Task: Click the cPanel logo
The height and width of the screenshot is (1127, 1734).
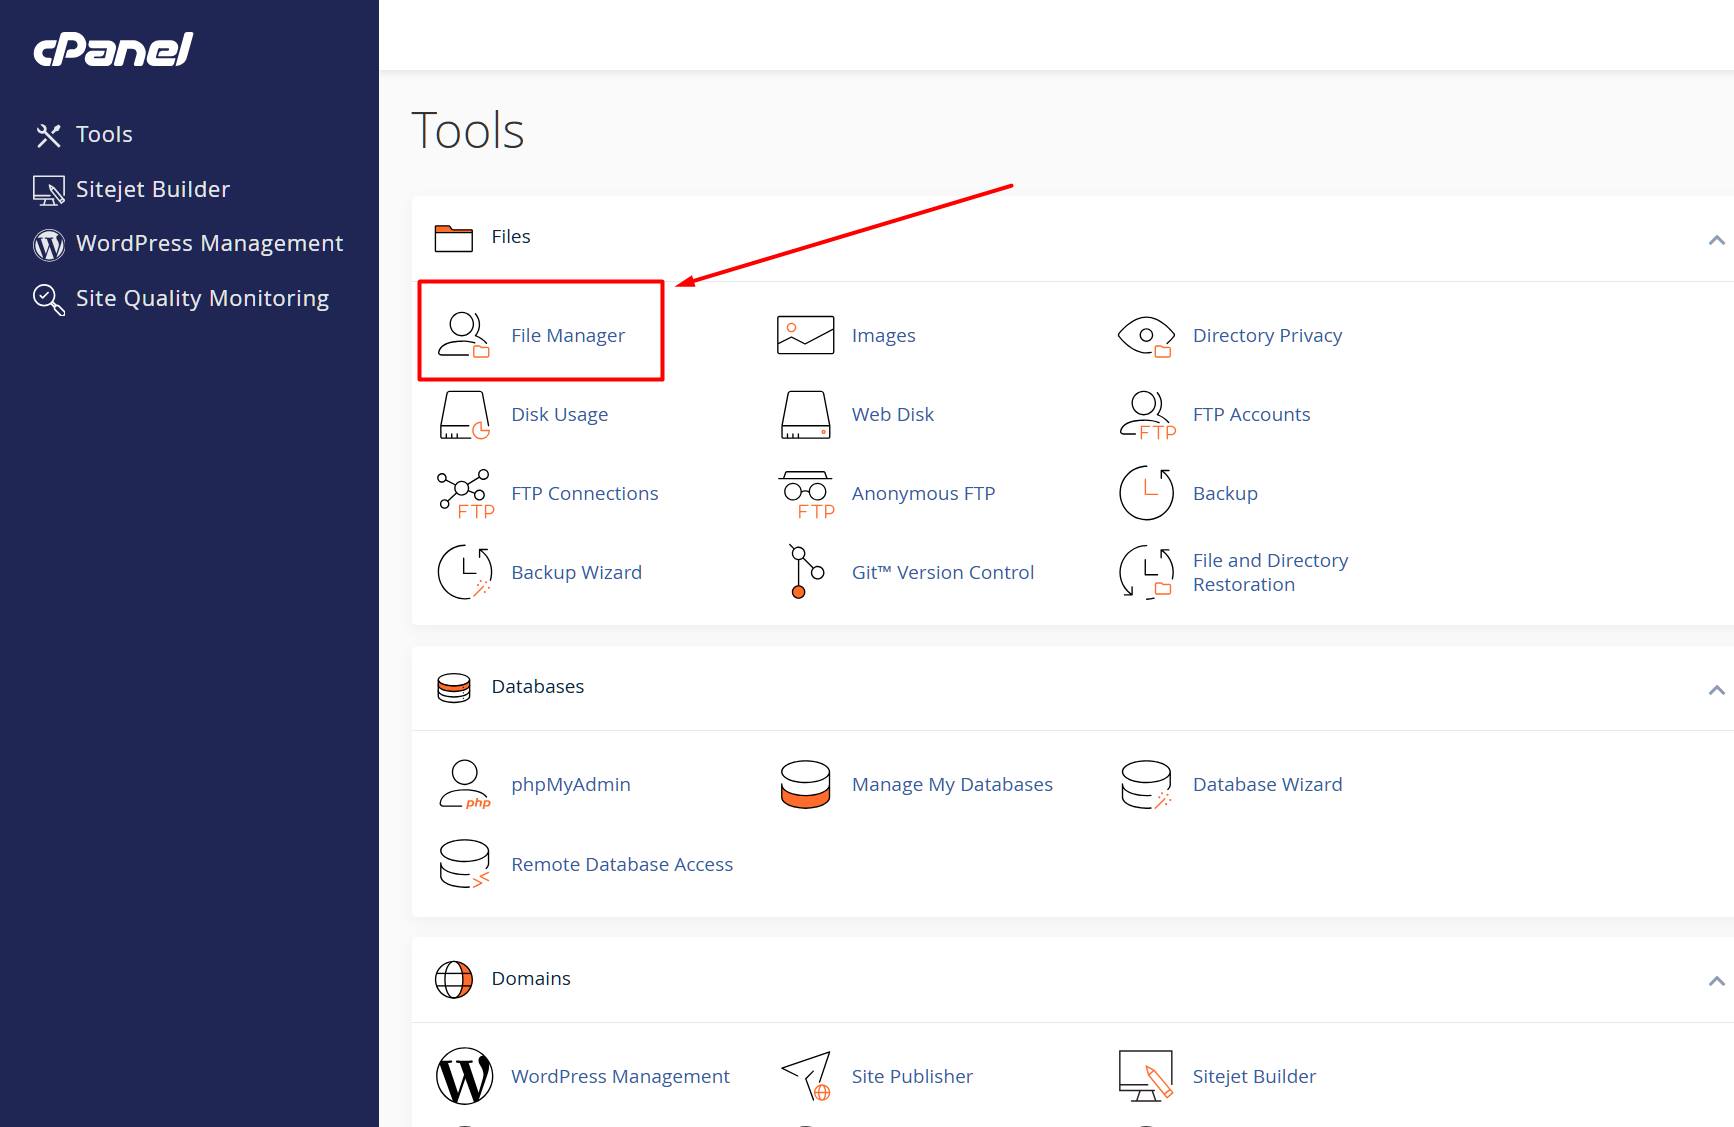Action: 113,50
